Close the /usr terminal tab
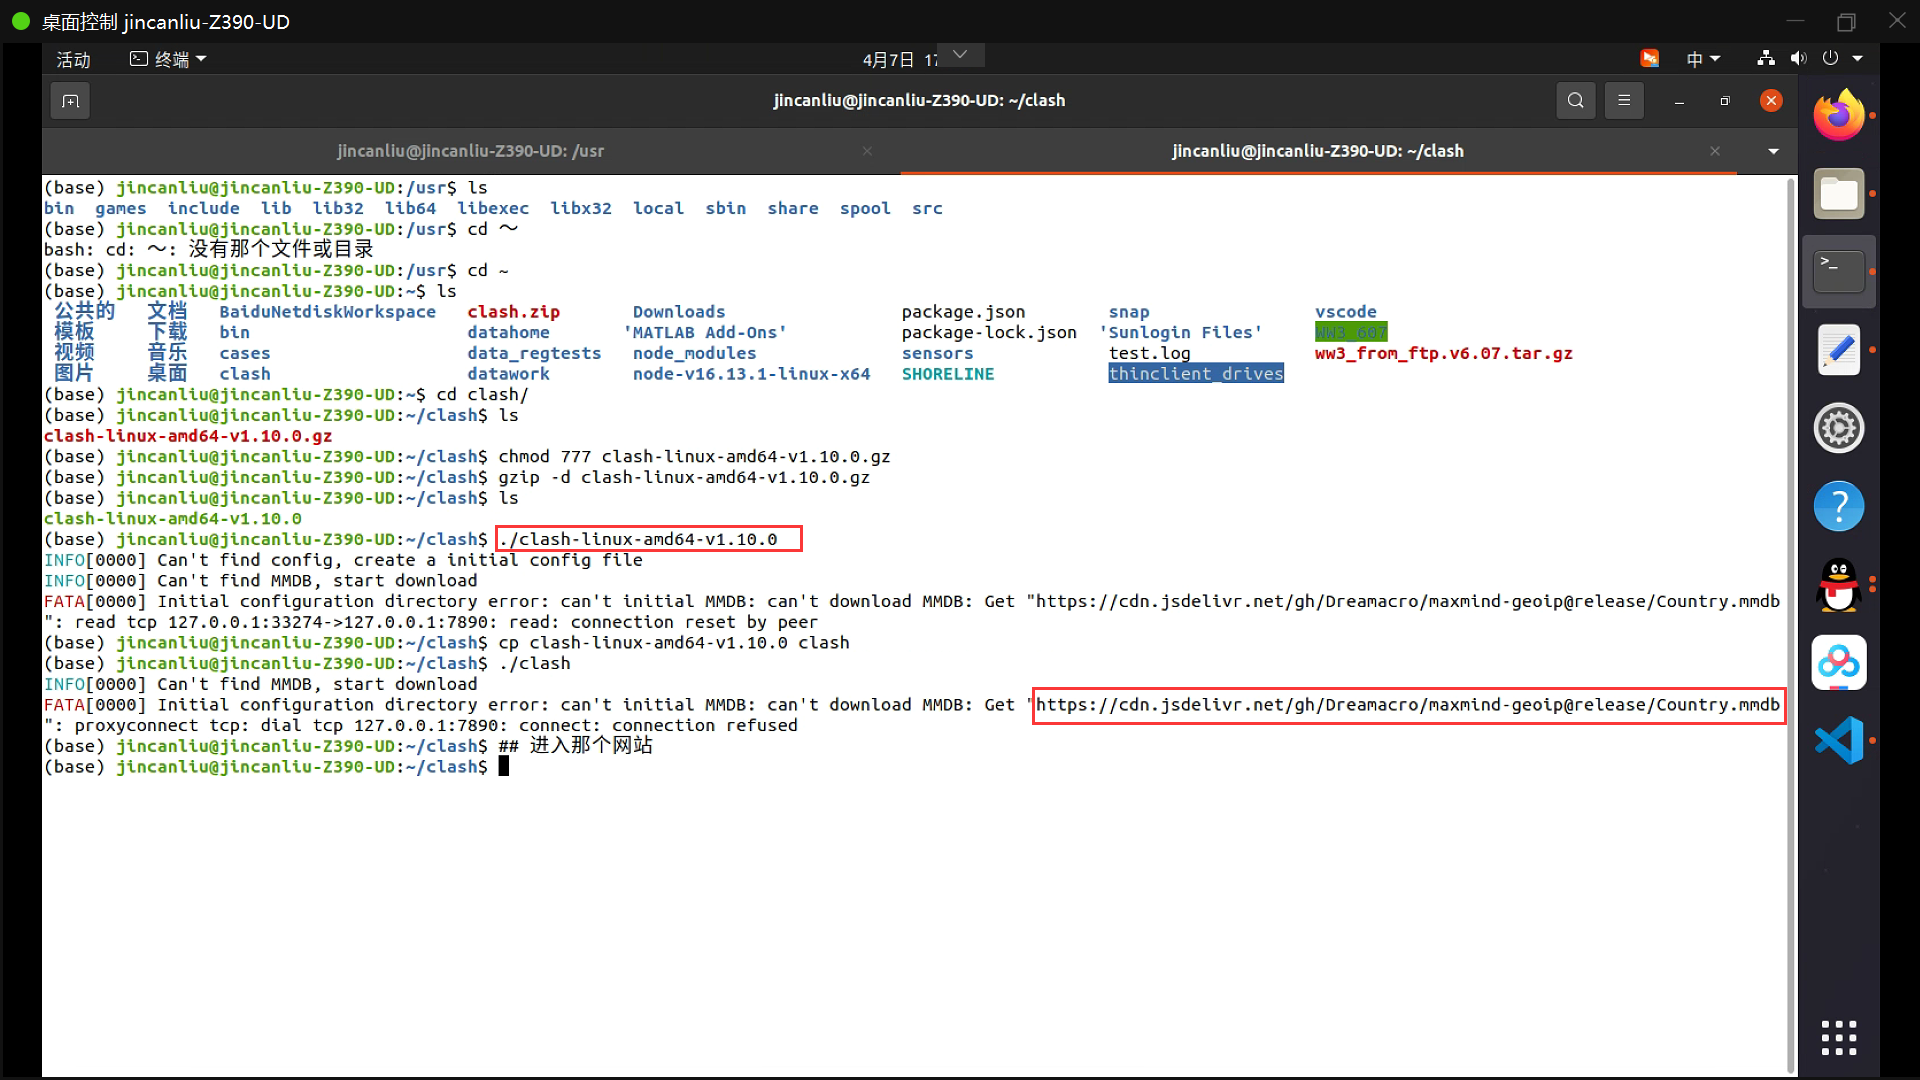The height and width of the screenshot is (1080, 1920). [867, 151]
